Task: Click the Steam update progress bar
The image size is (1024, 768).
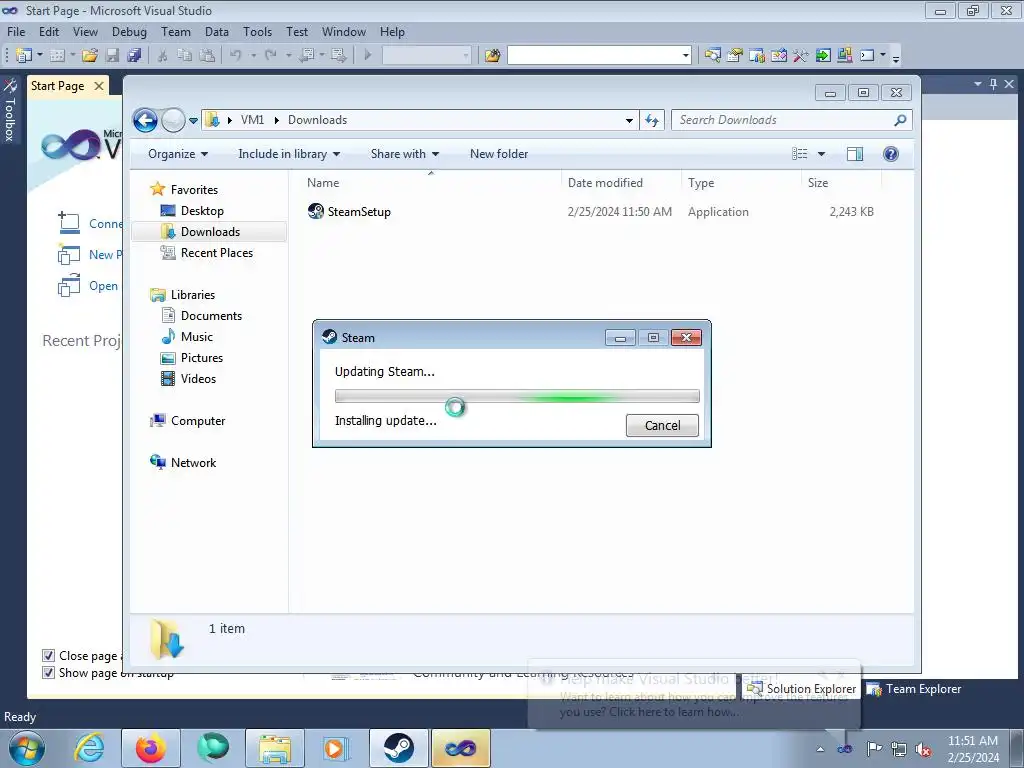Action: coord(517,396)
